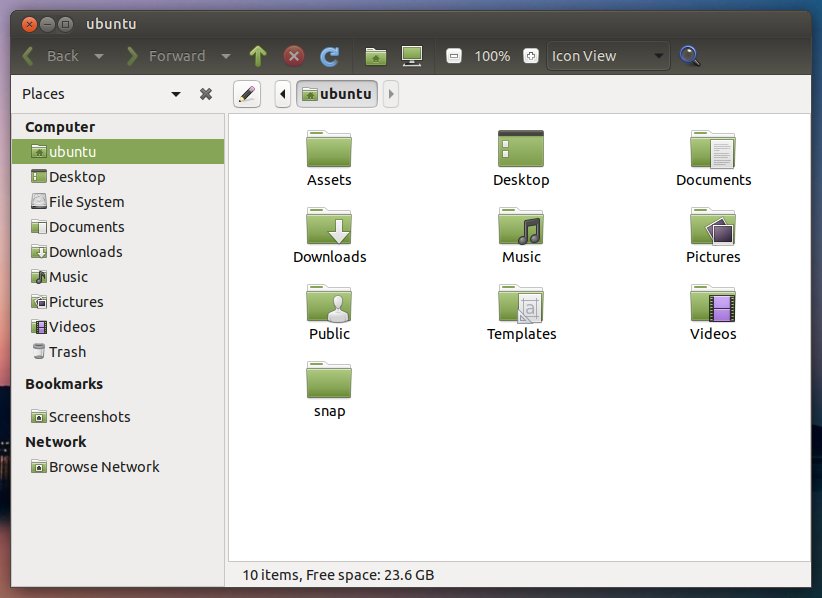Open Screenshots bookmark in sidebar
The image size is (822, 598).
[118, 417]
